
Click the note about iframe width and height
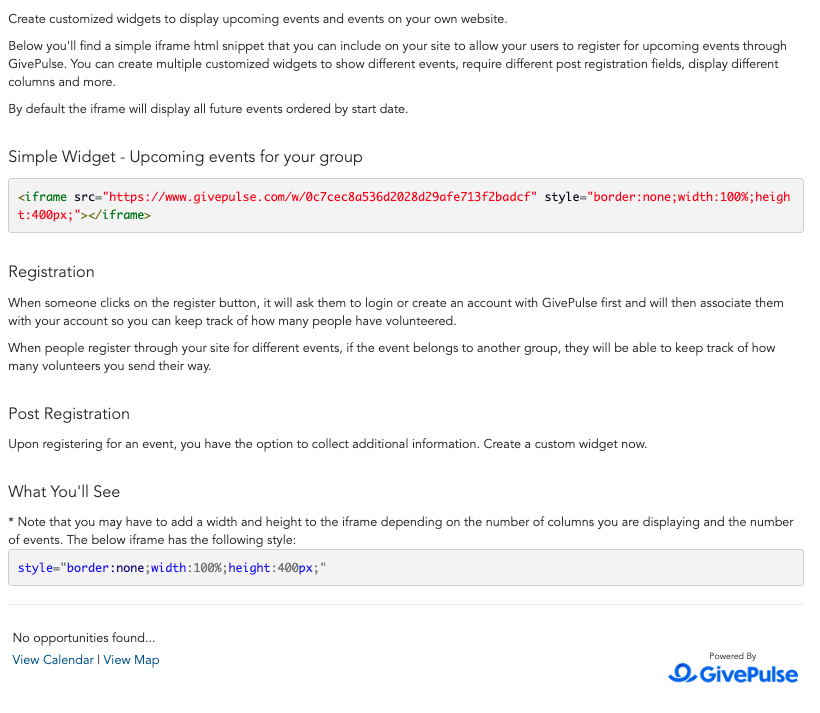(401, 530)
